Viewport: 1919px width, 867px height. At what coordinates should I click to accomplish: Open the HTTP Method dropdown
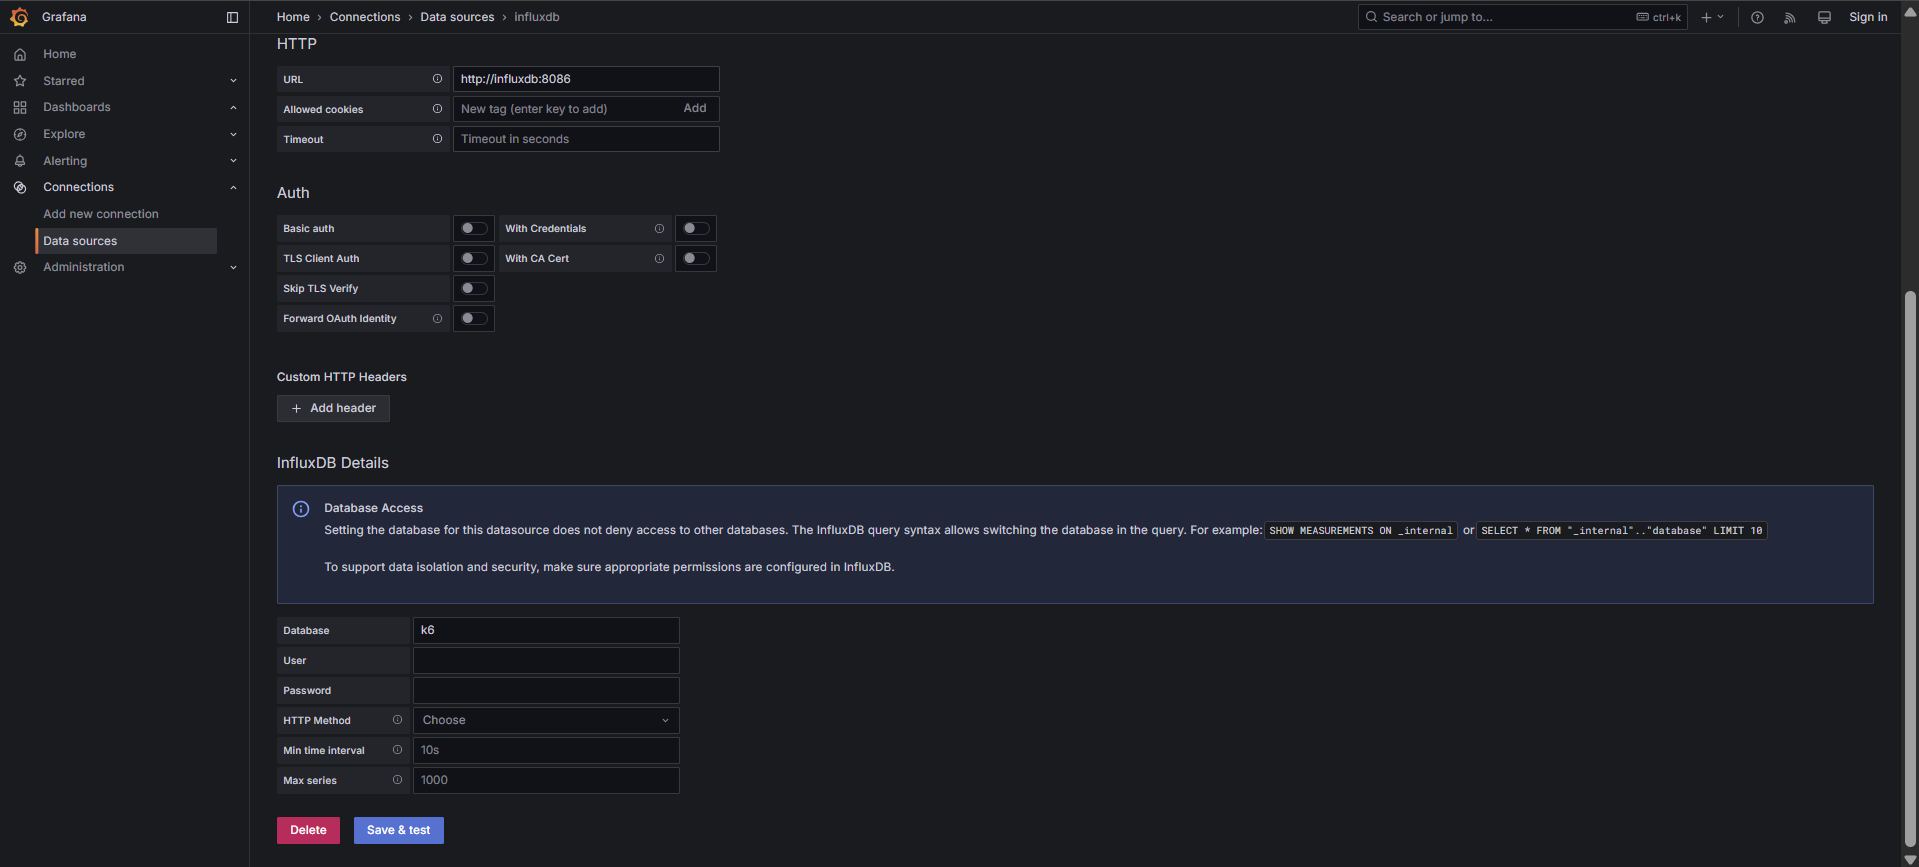pos(546,720)
